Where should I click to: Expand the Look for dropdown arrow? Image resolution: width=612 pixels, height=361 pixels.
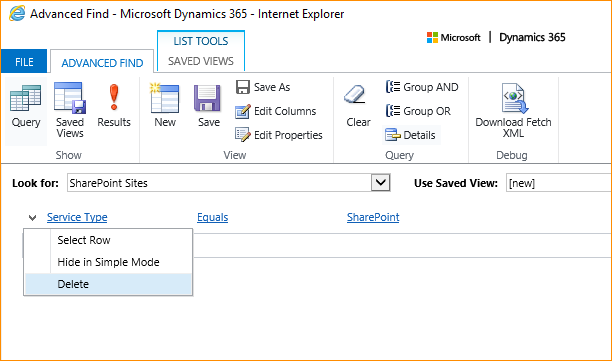click(381, 183)
